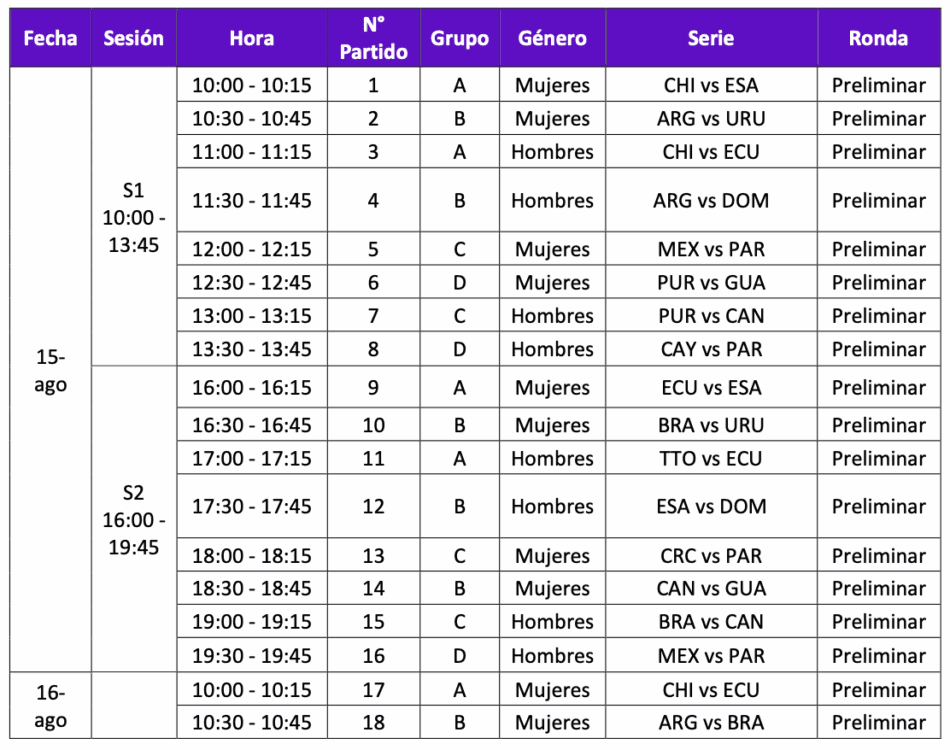
Task: Select the CRC vs PAR series cell
Action: tap(710, 556)
